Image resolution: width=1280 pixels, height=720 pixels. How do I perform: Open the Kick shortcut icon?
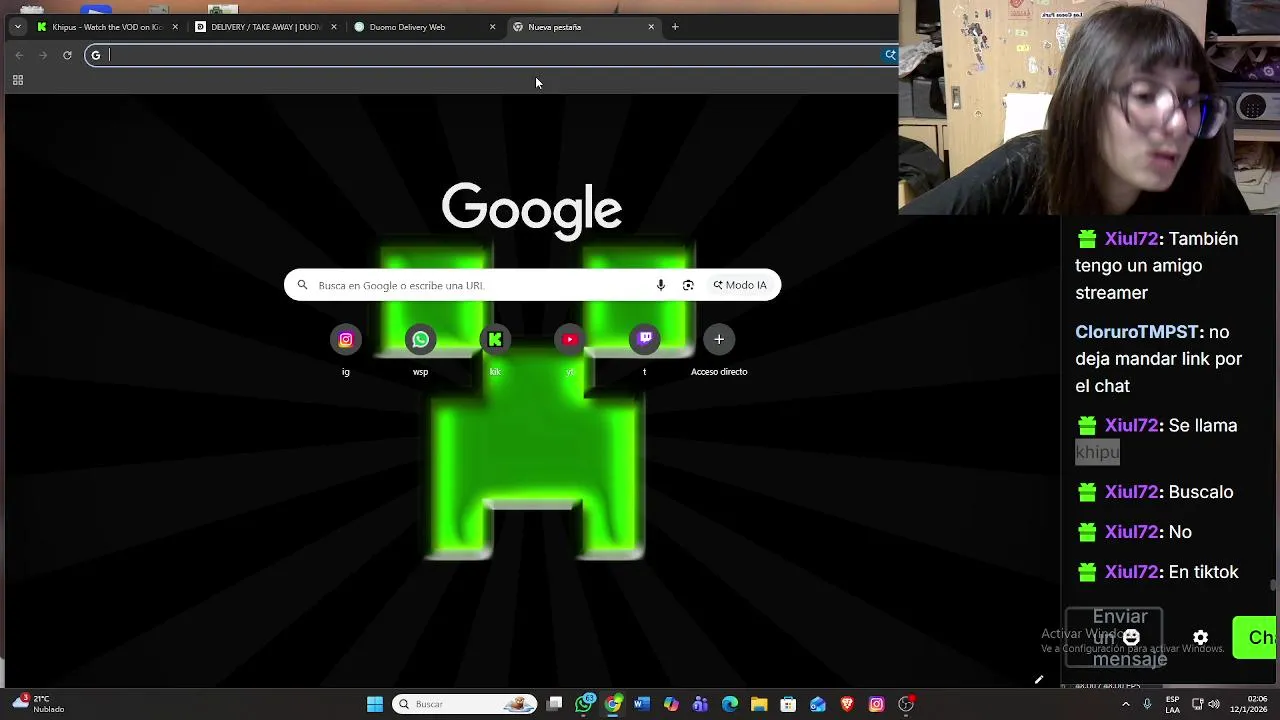click(x=495, y=340)
